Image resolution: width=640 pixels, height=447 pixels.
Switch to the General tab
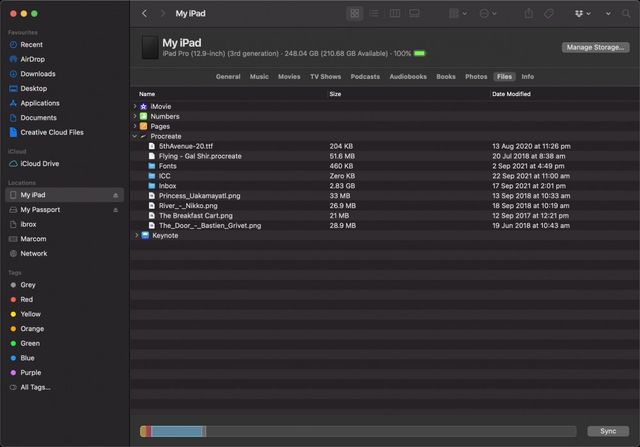228,77
